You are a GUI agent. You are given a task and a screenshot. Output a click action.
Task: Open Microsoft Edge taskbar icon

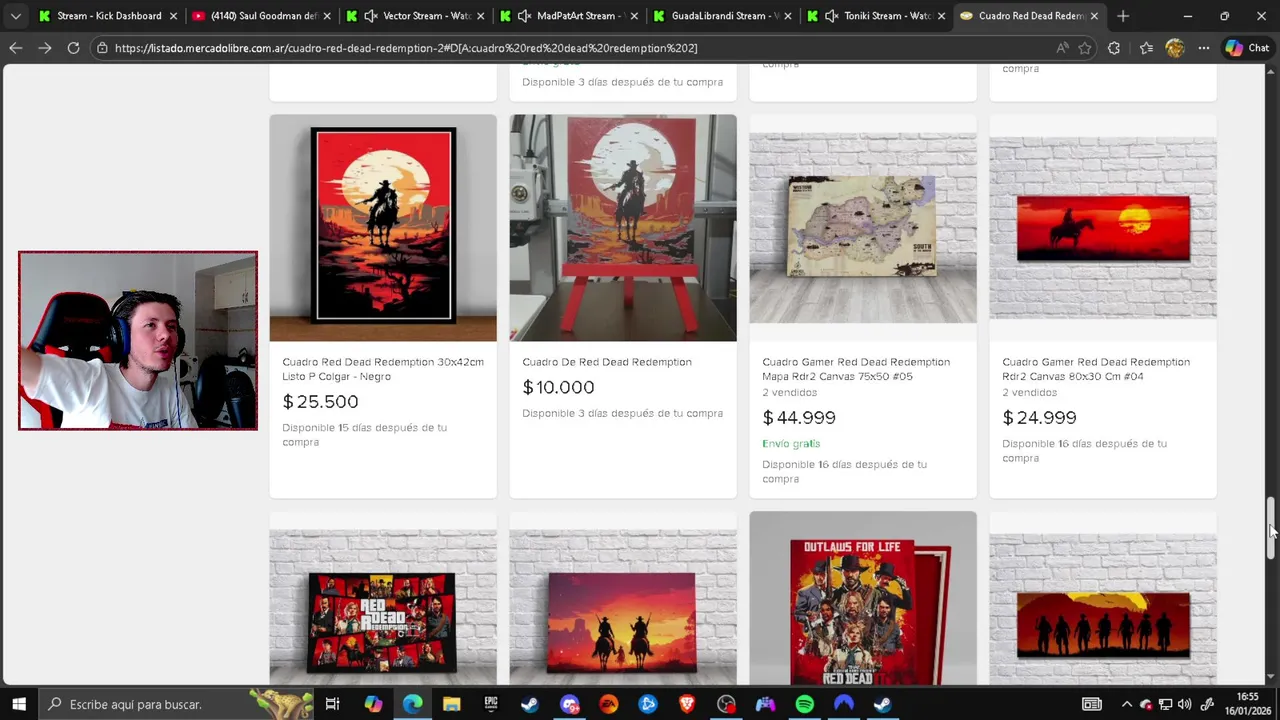412,704
